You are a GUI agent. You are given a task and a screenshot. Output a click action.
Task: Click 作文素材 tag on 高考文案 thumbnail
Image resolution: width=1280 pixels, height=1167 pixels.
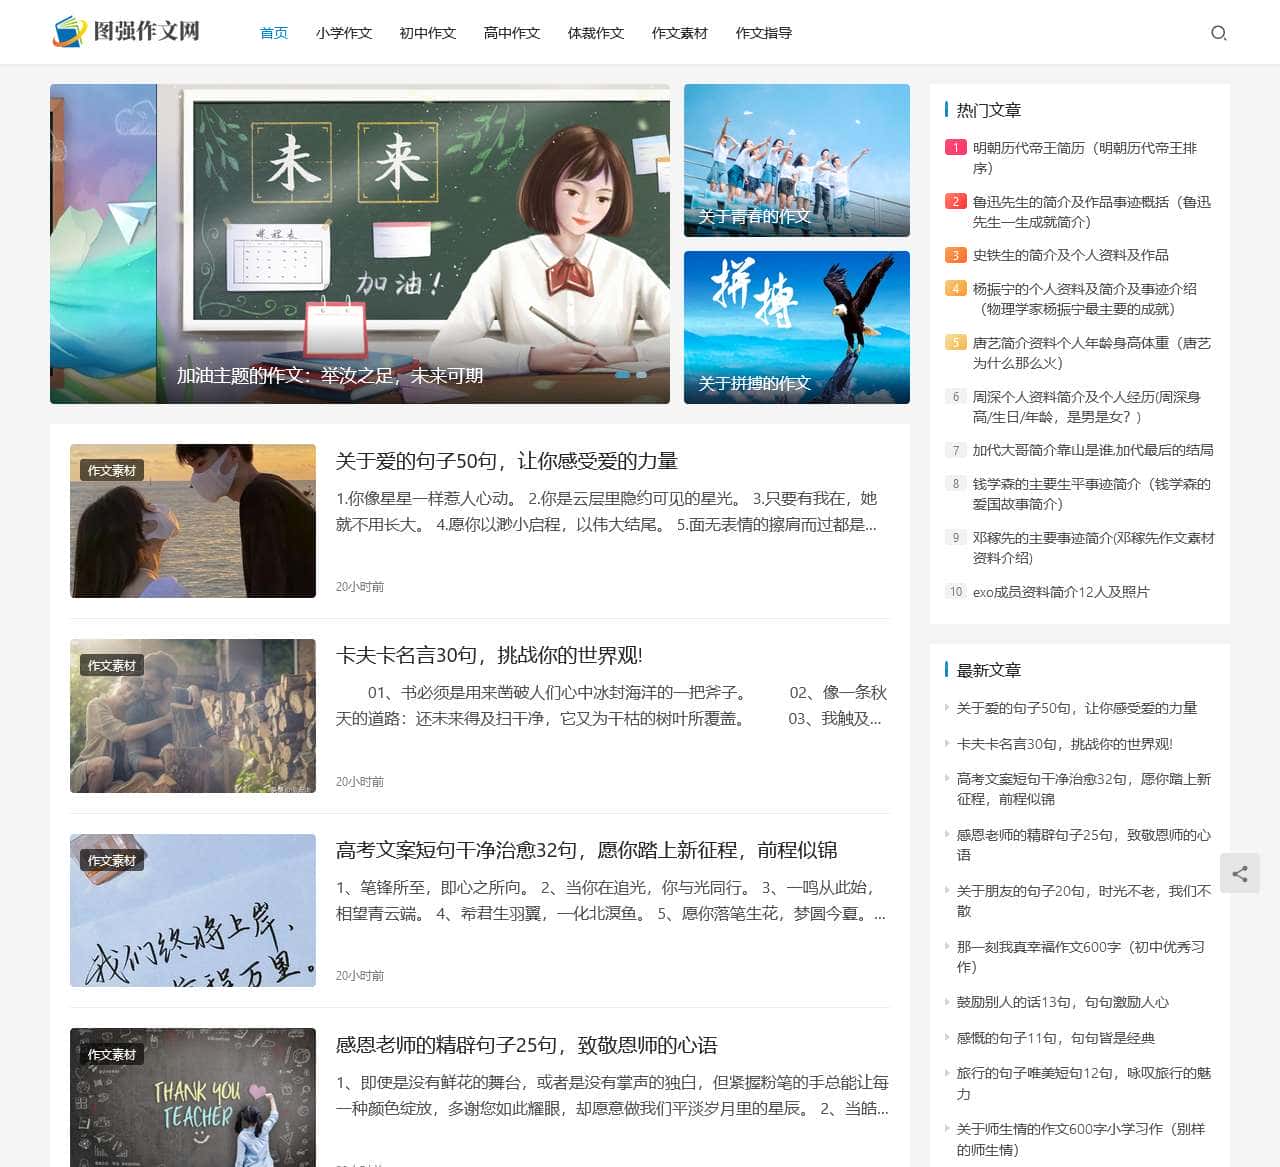[x=111, y=861]
